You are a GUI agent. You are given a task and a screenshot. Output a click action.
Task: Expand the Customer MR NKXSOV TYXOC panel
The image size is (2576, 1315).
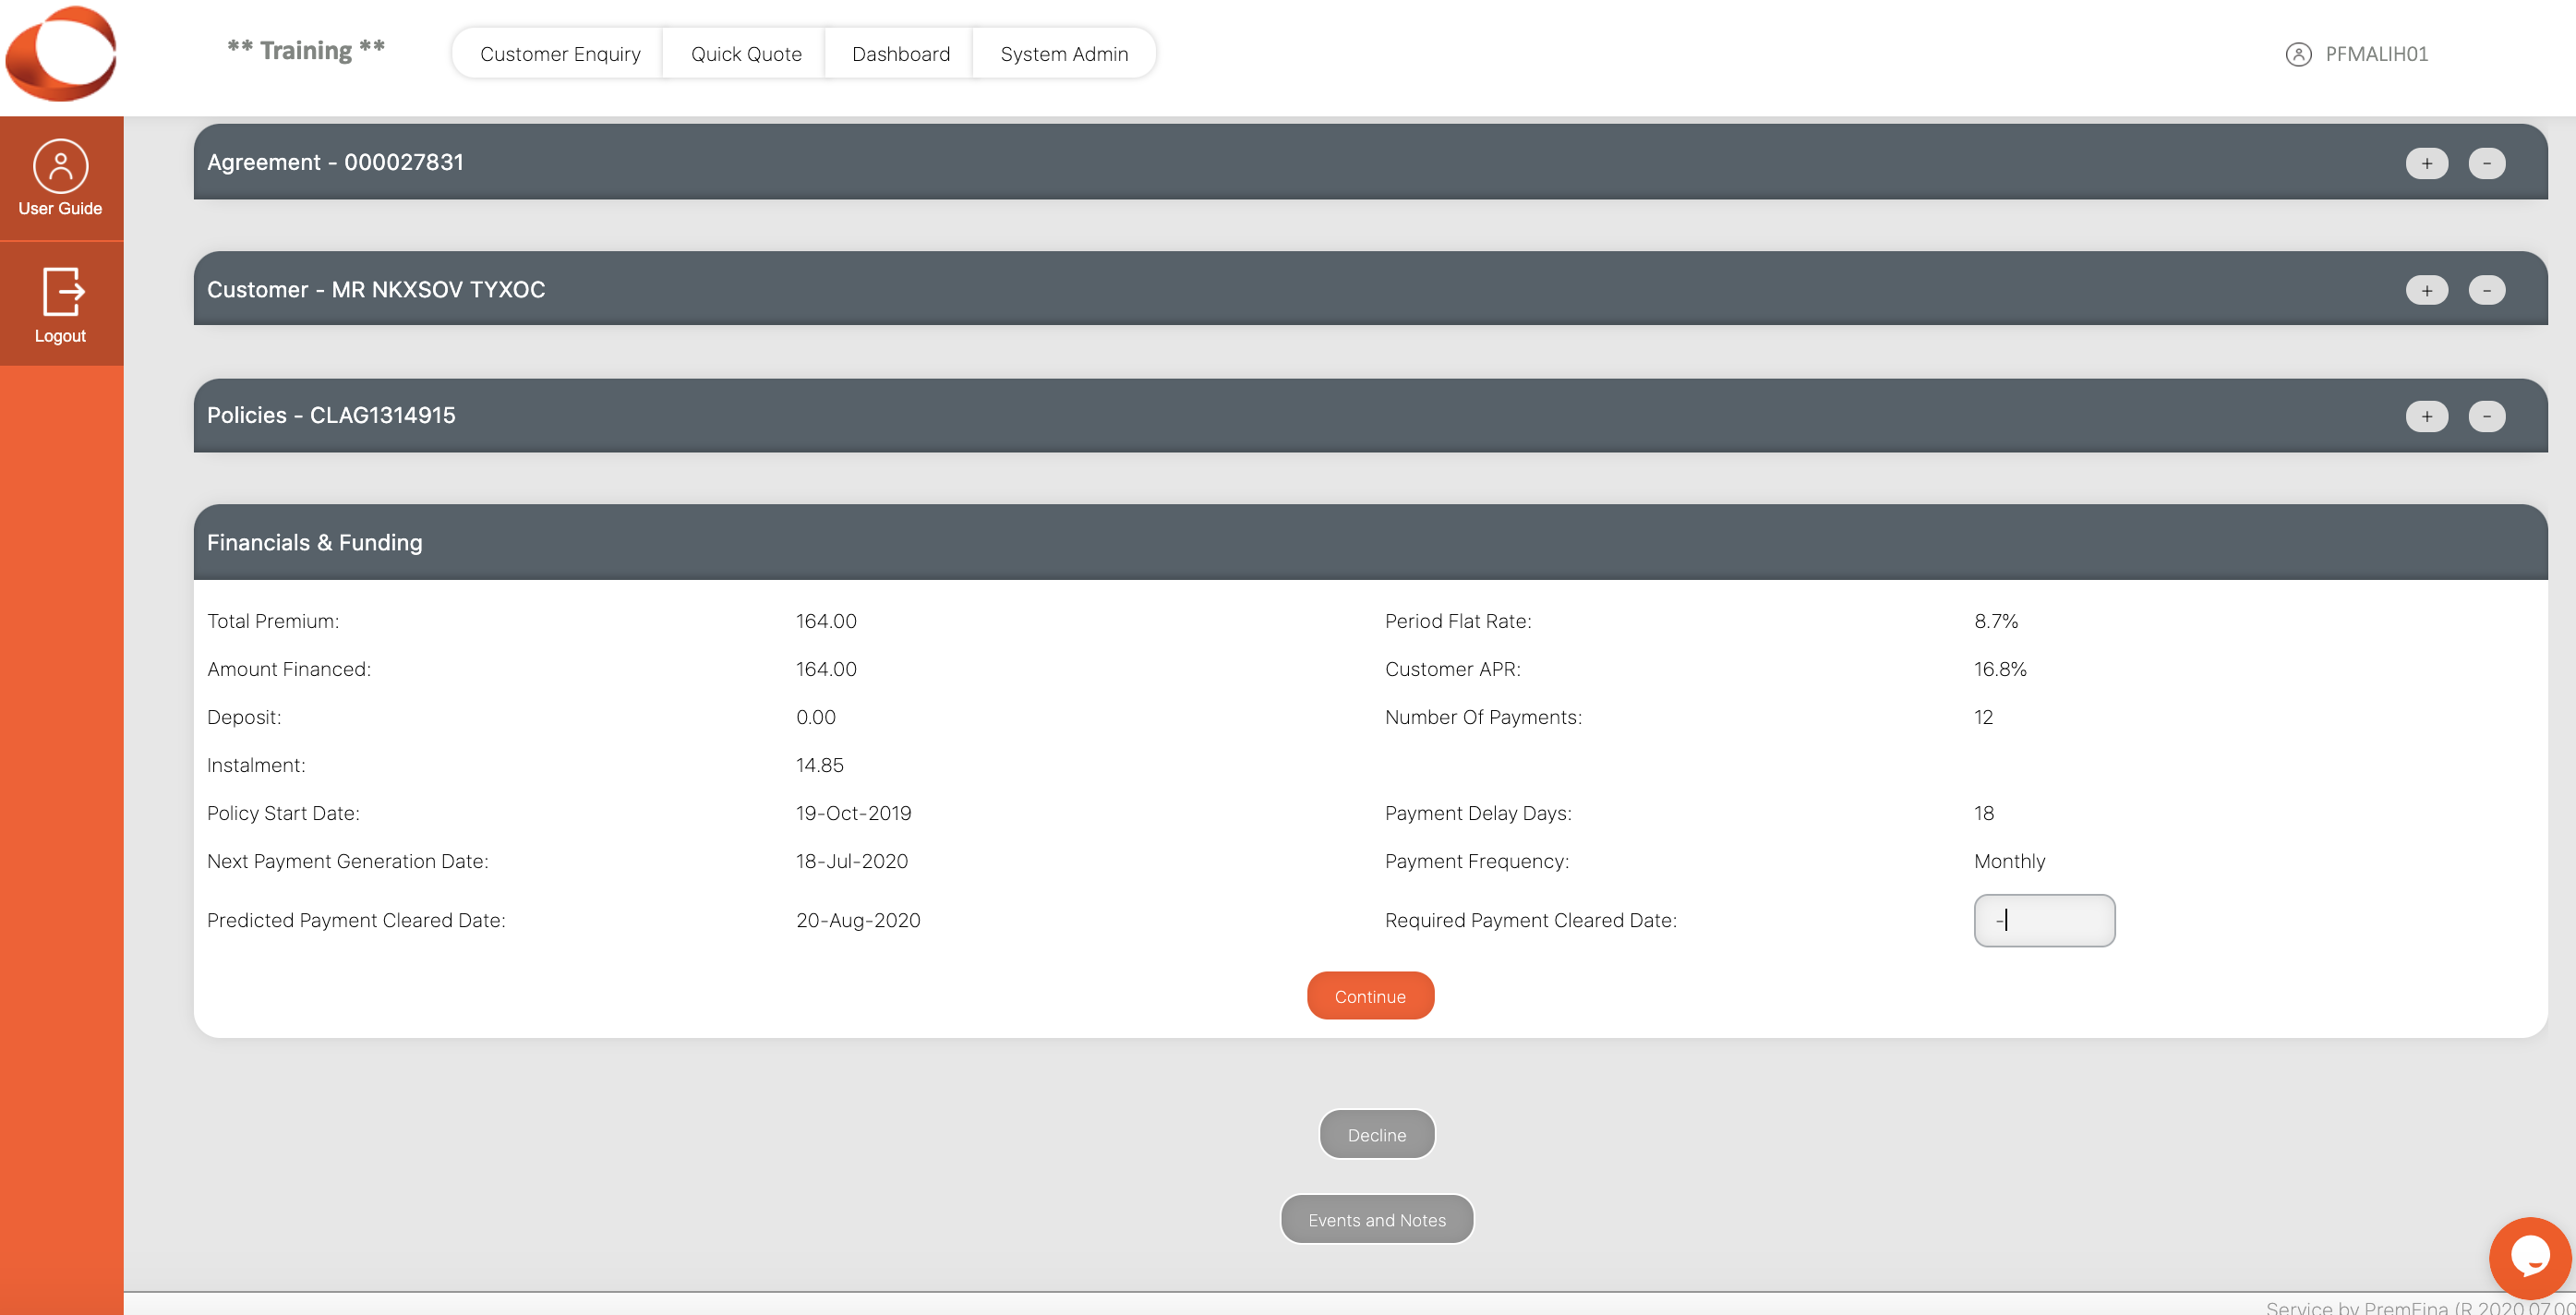pos(2426,288)
